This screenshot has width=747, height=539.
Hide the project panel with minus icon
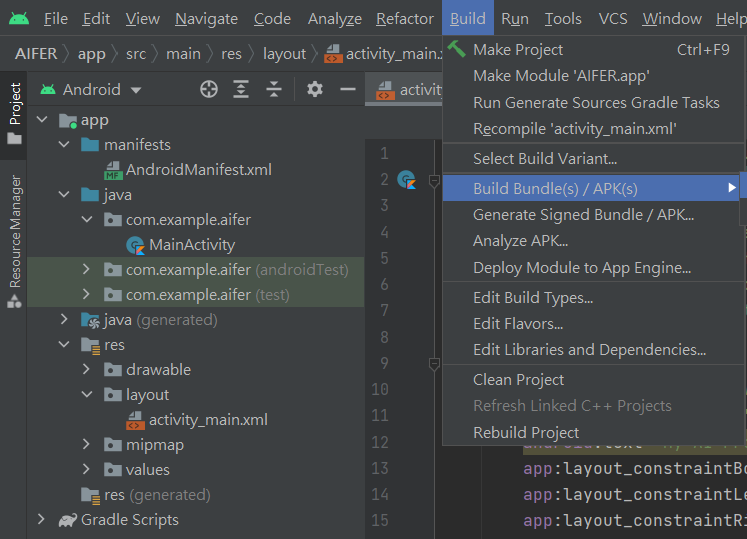point(348,89)
